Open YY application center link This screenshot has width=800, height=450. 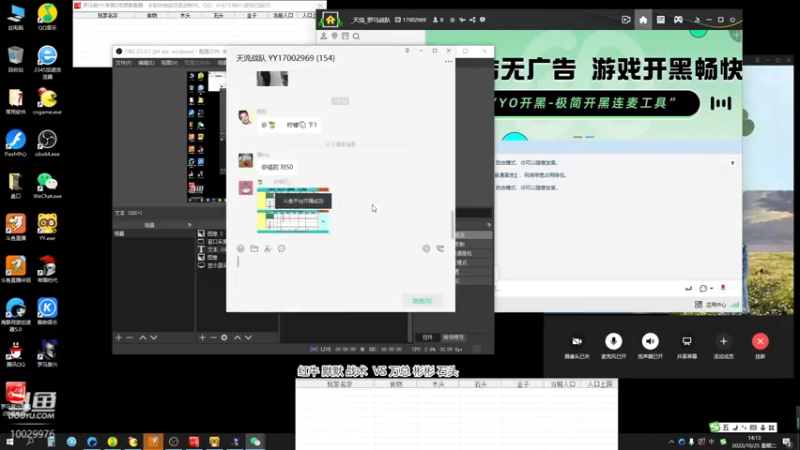(711, 305)
